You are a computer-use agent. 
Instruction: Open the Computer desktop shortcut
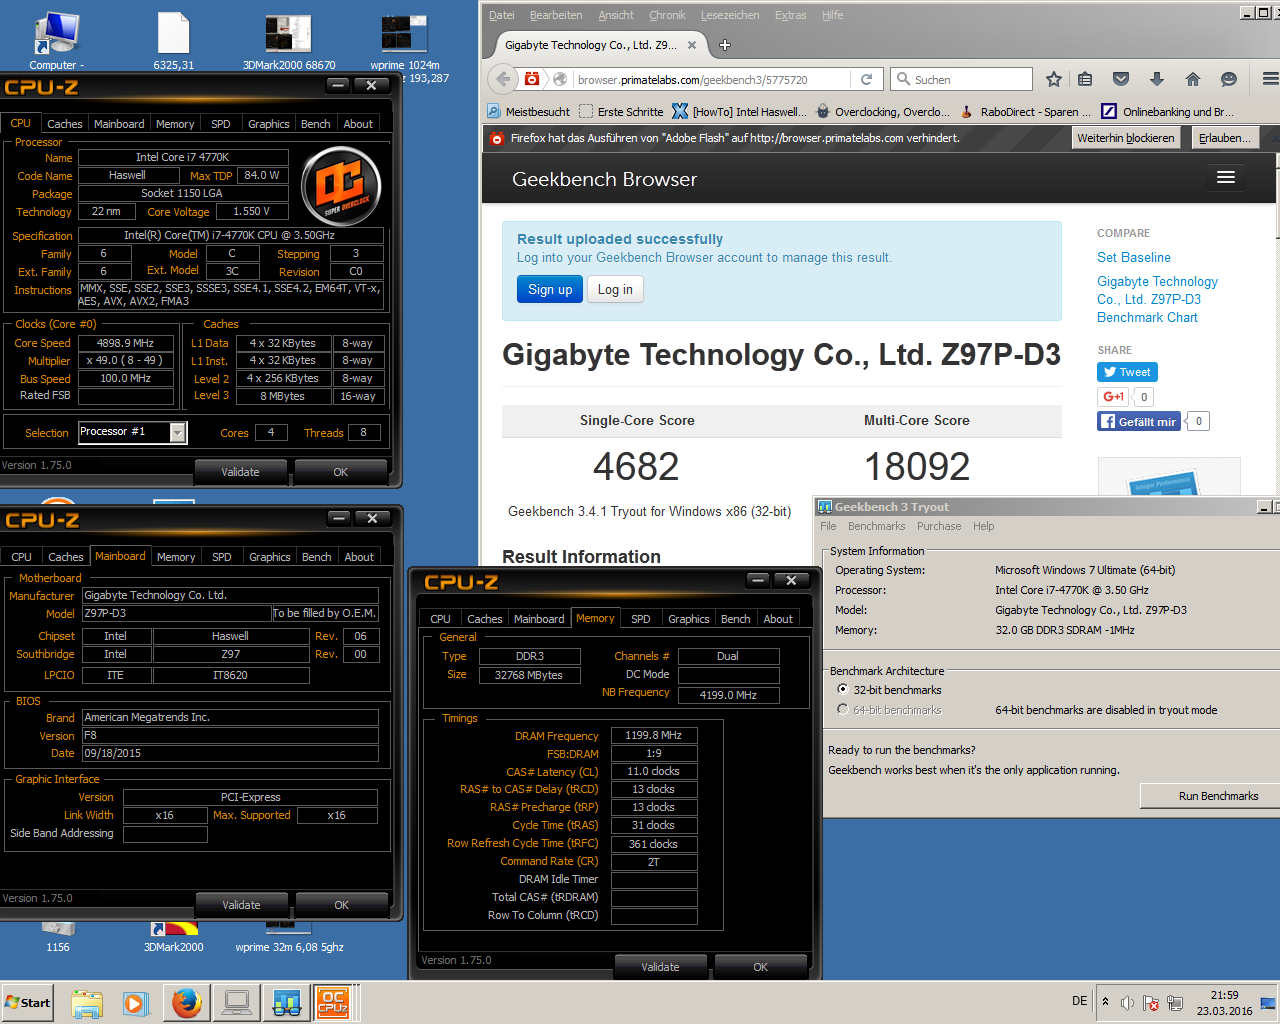click(x=57, y=40)
